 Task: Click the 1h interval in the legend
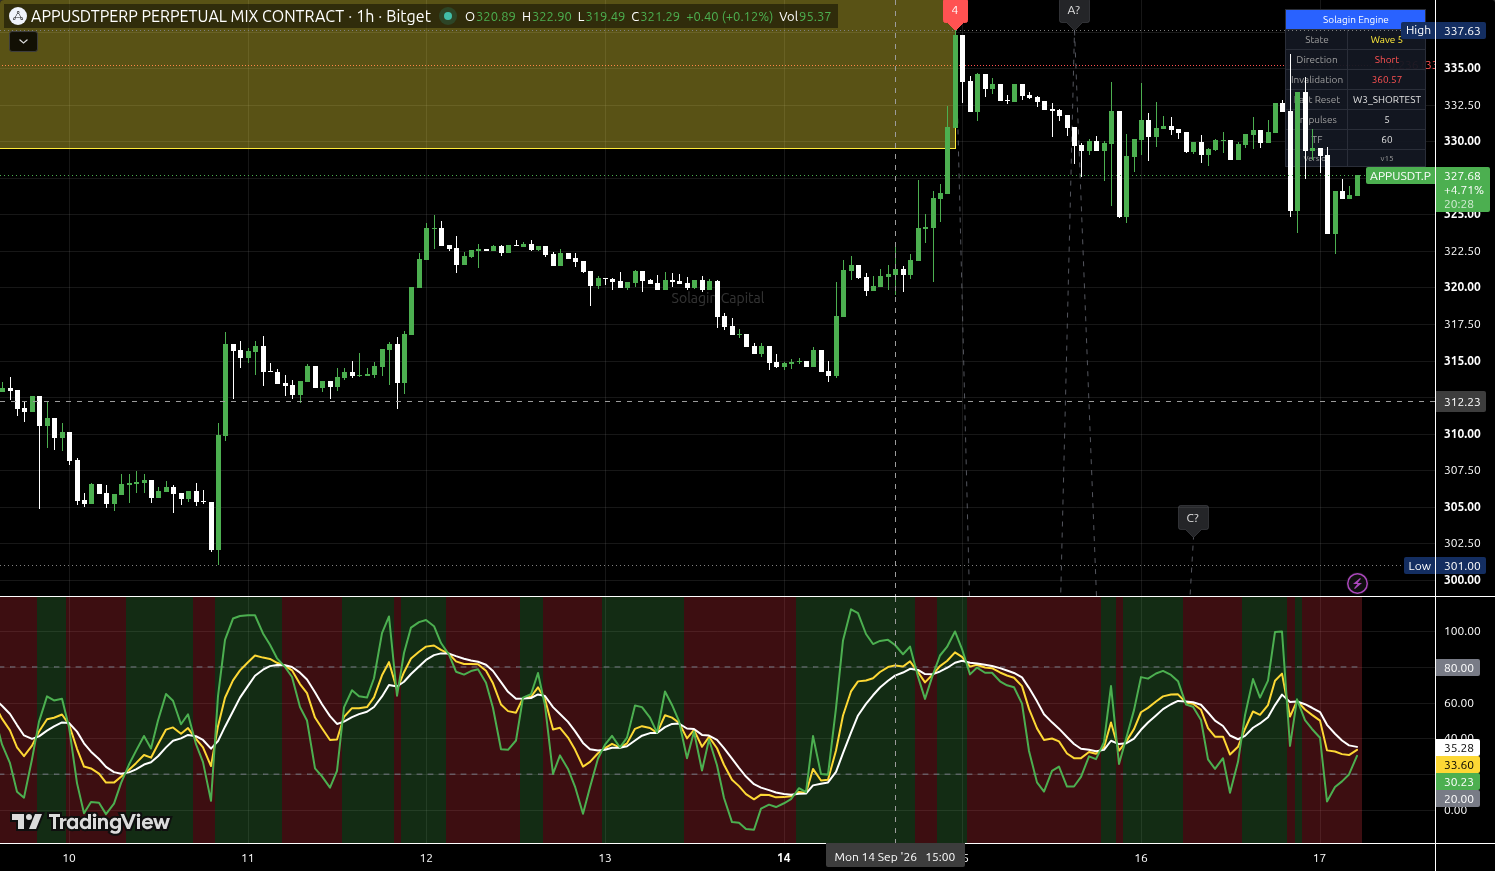(x=365, y=16)
